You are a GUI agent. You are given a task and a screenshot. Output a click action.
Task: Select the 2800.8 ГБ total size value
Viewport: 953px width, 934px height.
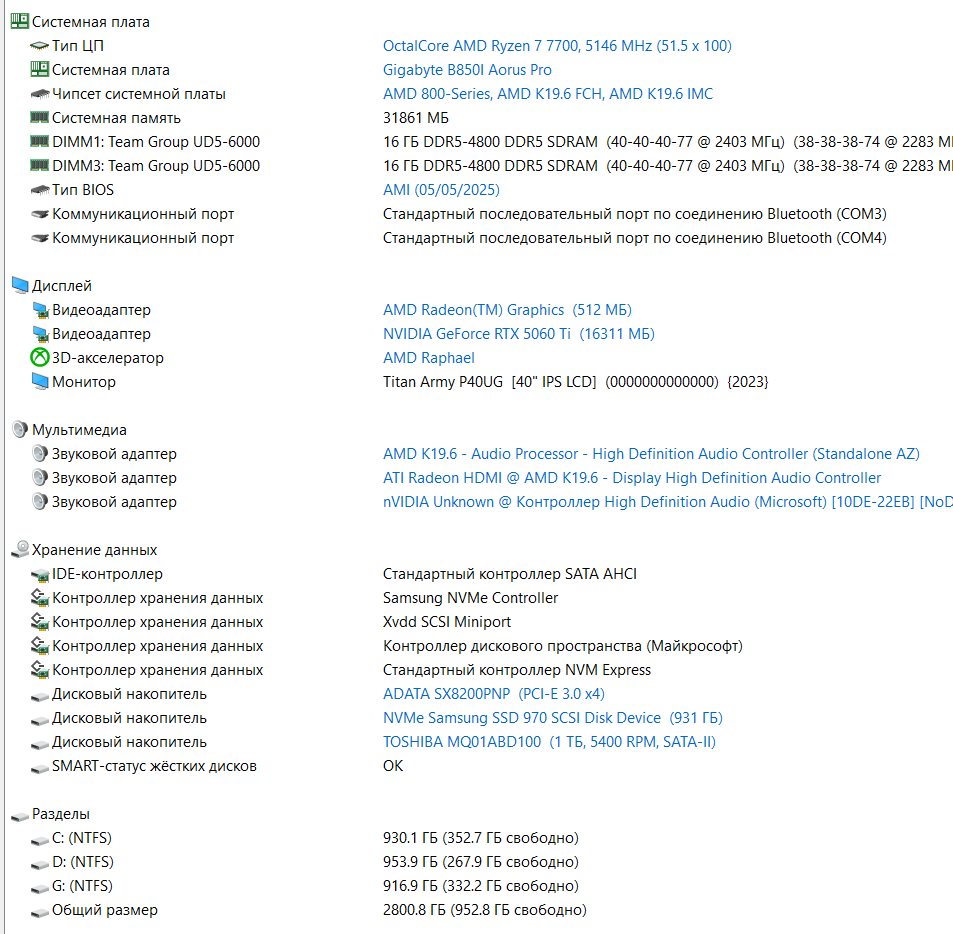click(484, 910)
